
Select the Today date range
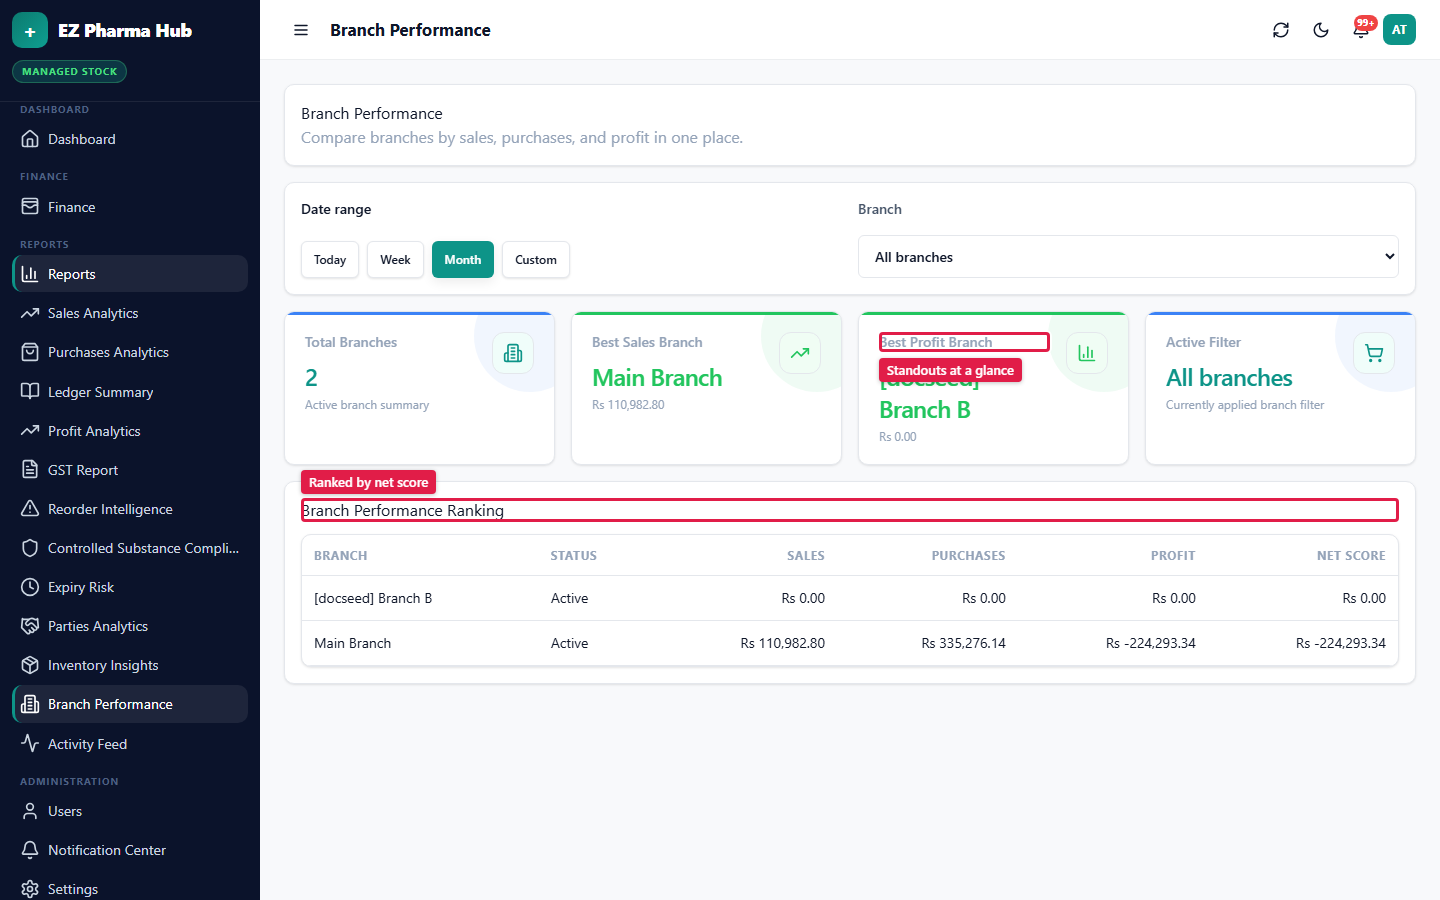click(x=330, y=260)
